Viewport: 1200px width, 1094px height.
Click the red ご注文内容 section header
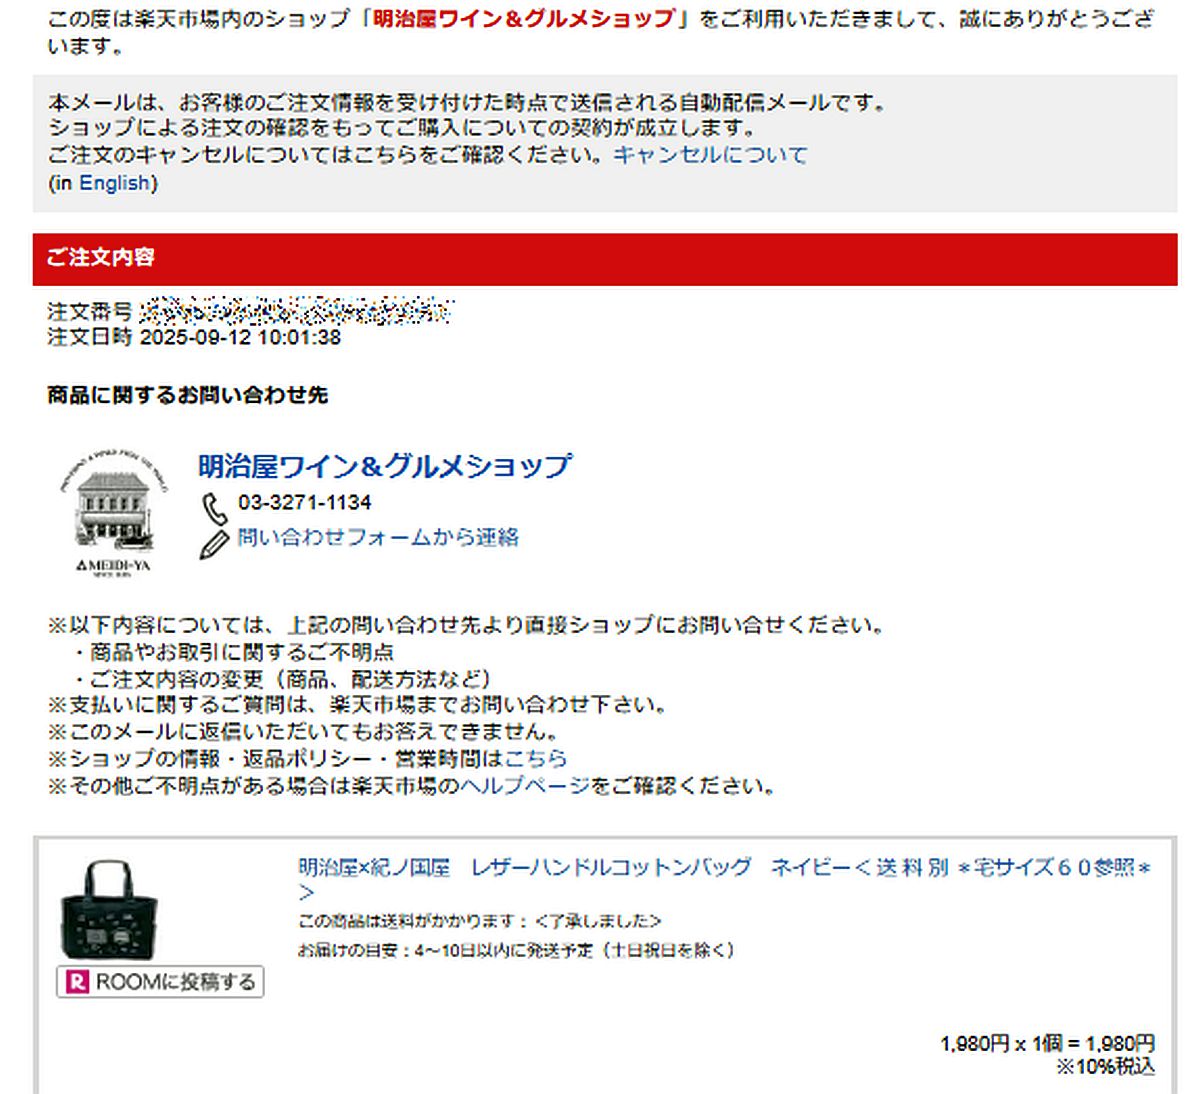coord(605,259)
